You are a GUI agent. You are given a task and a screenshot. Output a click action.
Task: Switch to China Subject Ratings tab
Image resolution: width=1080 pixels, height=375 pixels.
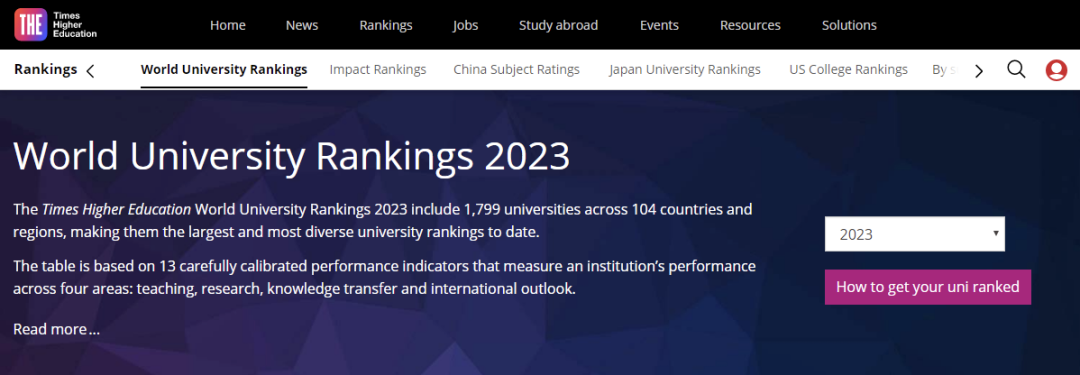(517, 70)
